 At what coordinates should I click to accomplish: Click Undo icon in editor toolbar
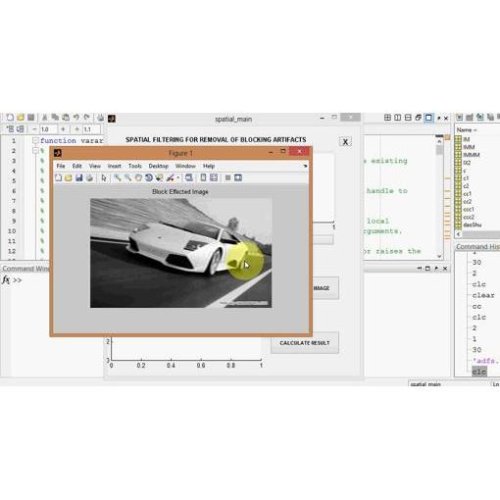click(76, 117)
